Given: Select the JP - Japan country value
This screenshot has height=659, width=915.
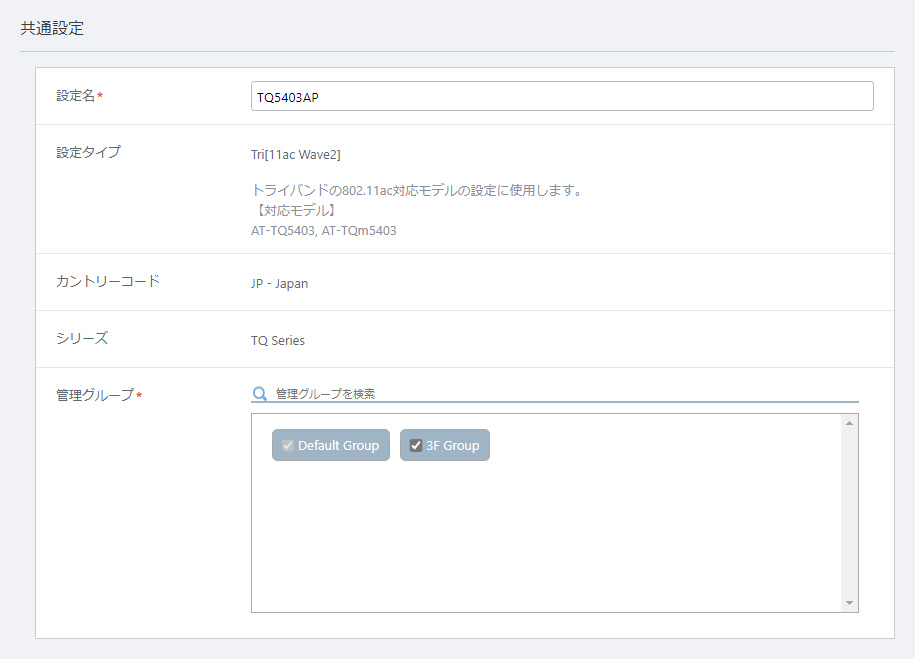Looking at the screenshot, I should pos(280,284).
